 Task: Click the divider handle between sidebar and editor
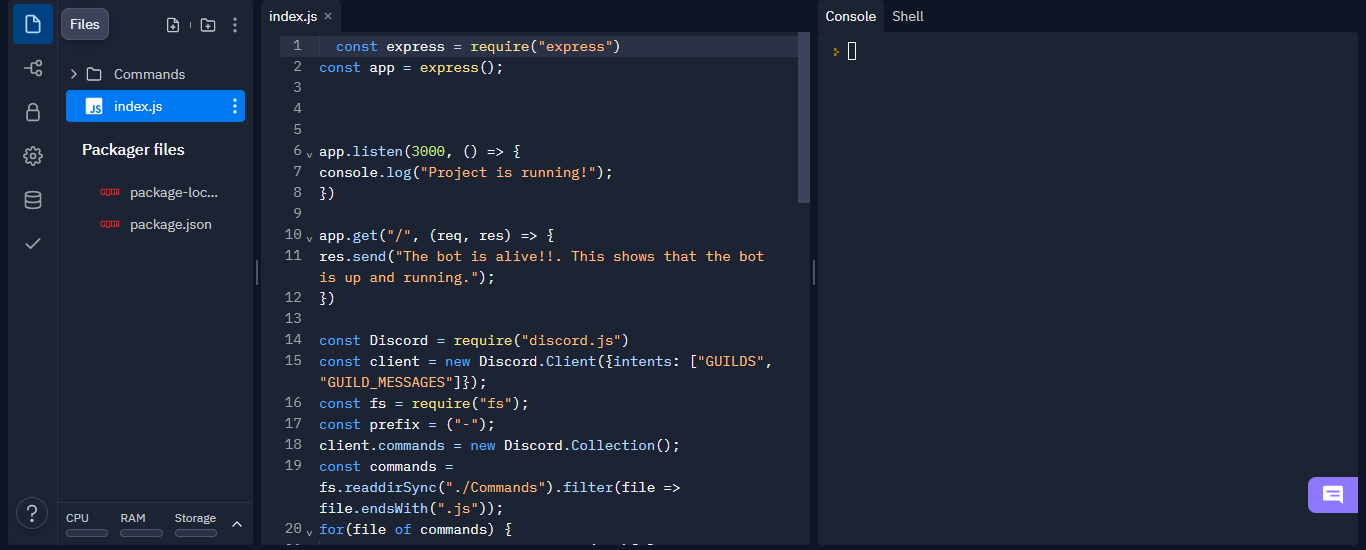point(257,272)
